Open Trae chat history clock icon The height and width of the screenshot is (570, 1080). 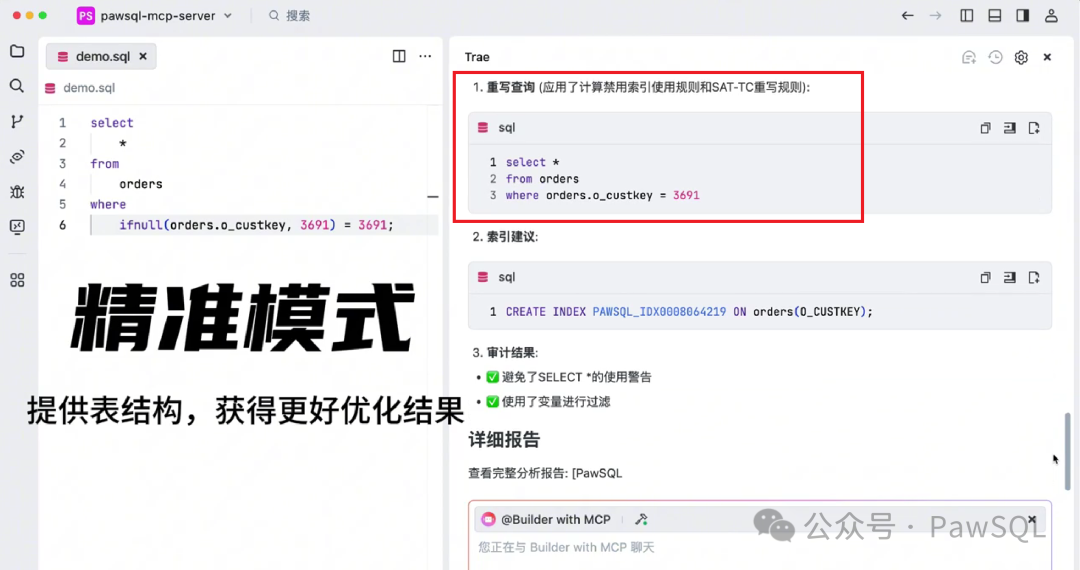(x=995, y=57)
